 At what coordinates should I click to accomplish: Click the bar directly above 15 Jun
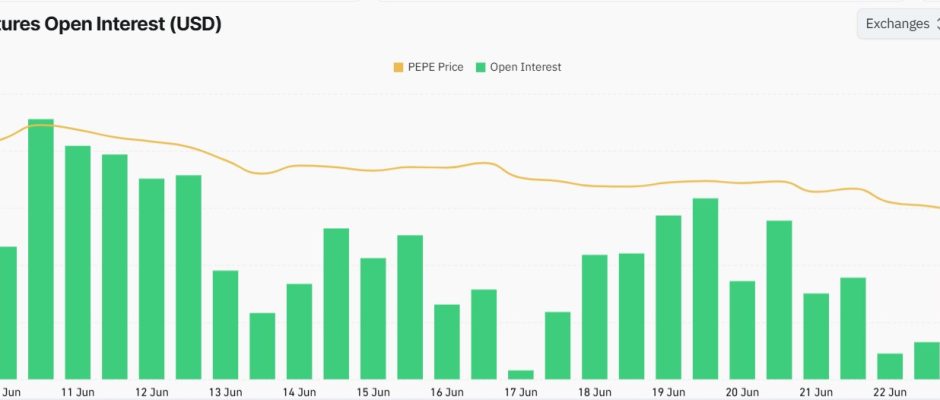pyautogui.click(x=373, y=318)
